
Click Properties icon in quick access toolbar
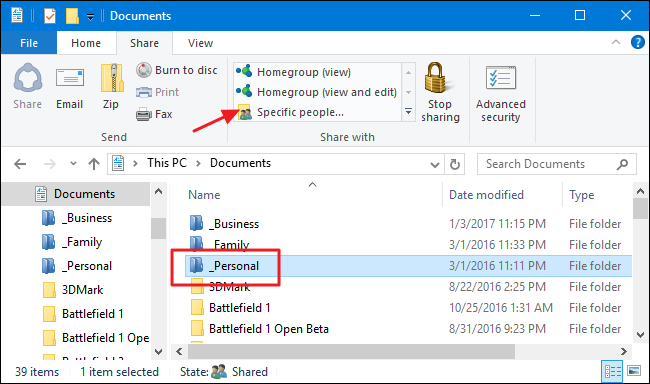tap(50, 16)
